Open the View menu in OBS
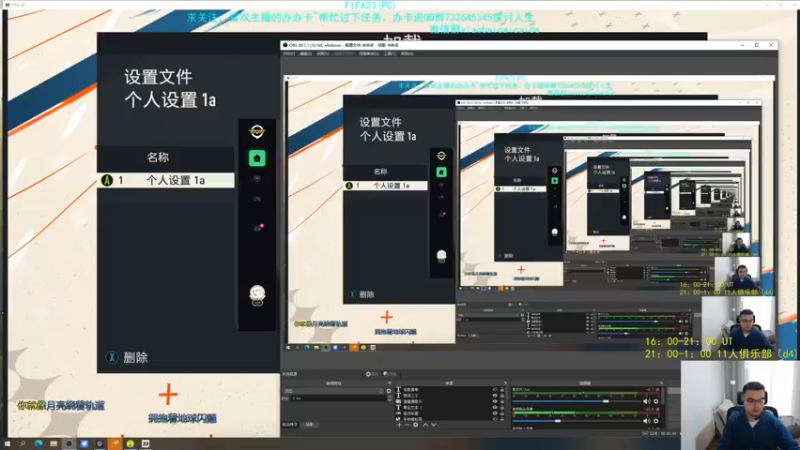Viewport: 800px width, 450px height. [x=323, y=54]
